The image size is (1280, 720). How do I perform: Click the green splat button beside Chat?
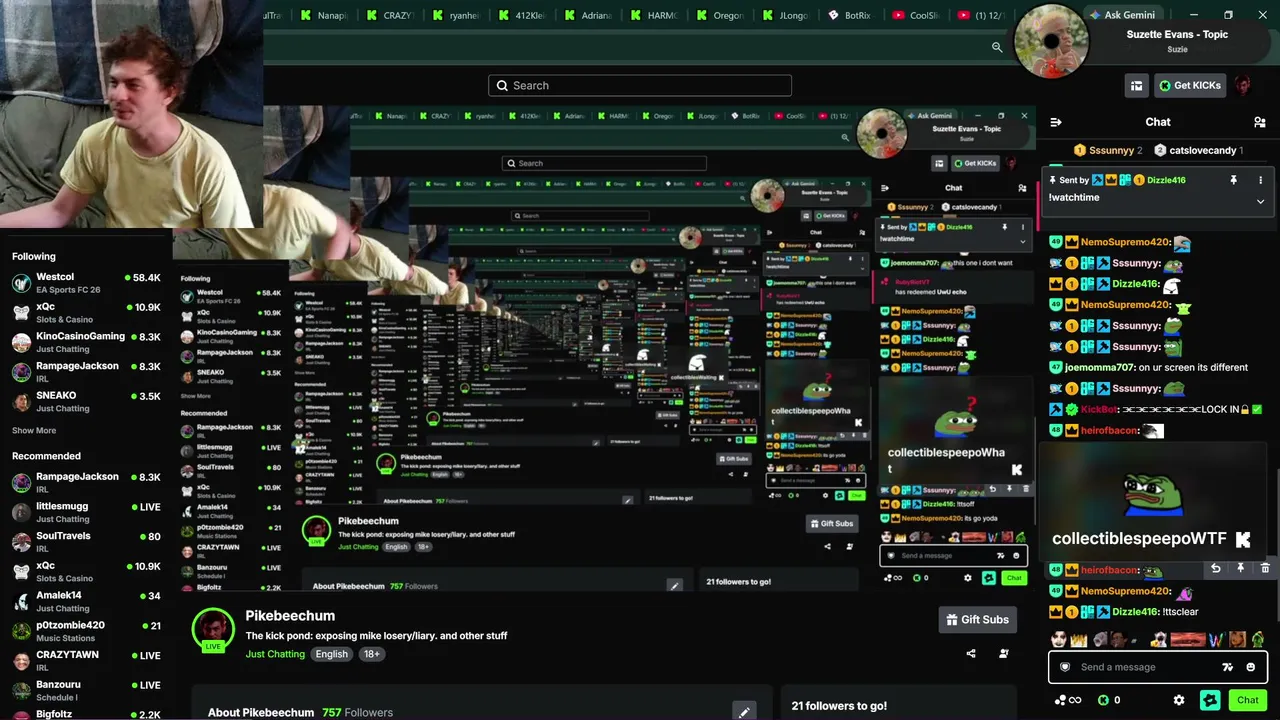click(x=1210, y=700)
